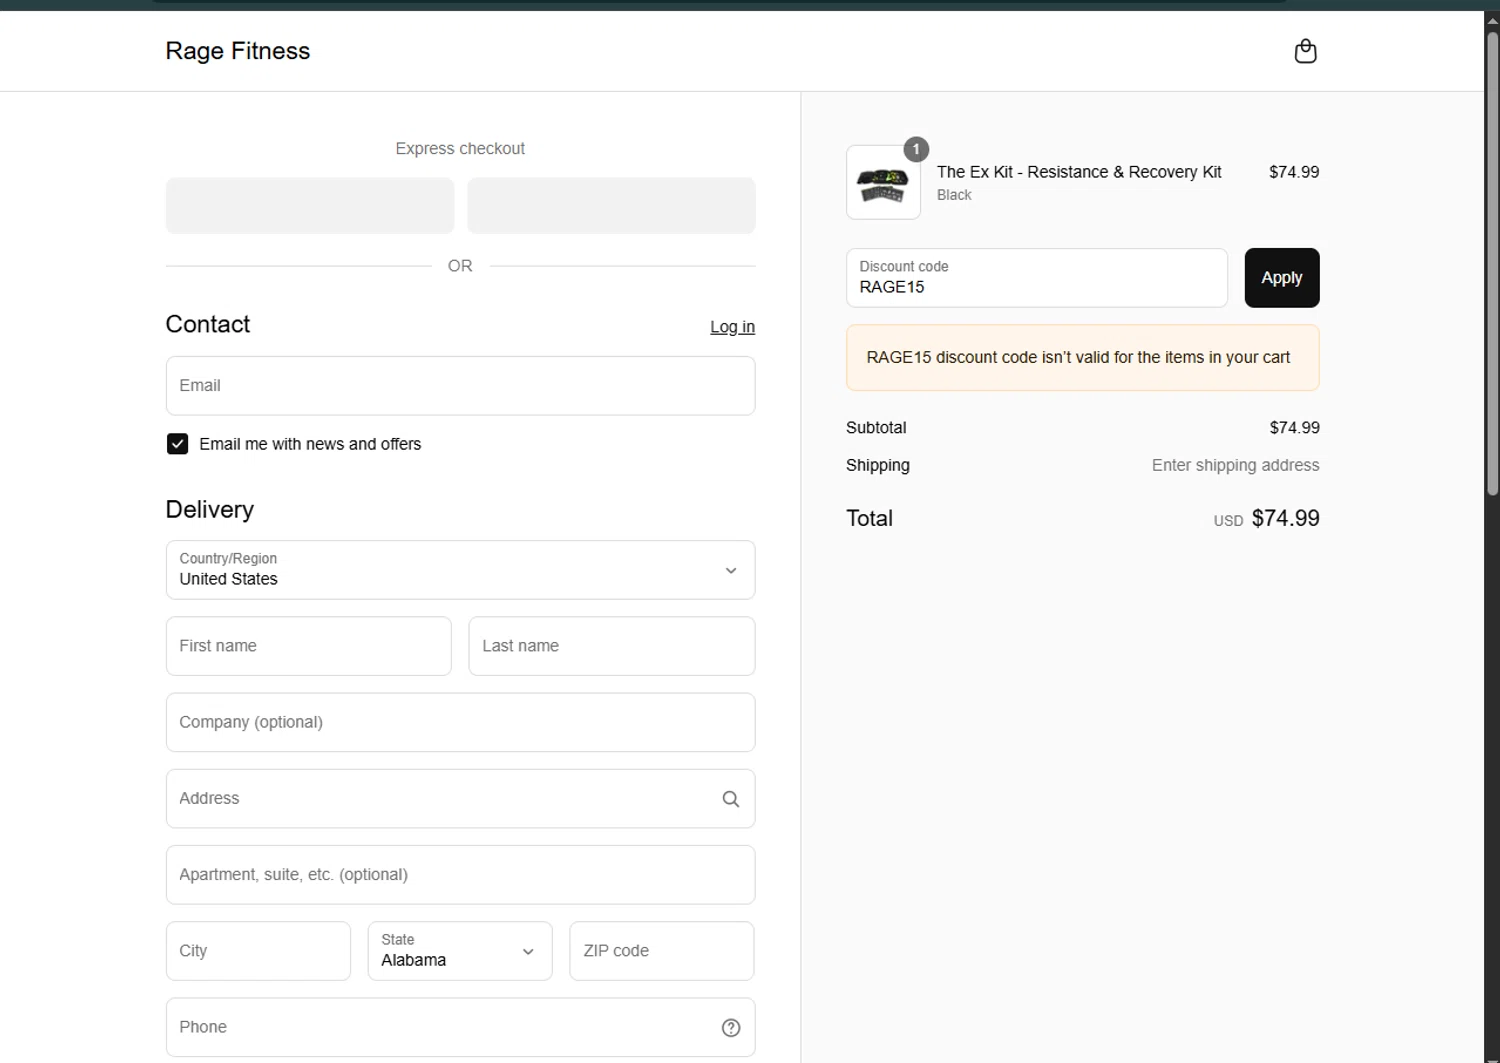Uncheck Email me with news and offers
Viewport: 1500px width, 1063px height.
tap(177, 444)
